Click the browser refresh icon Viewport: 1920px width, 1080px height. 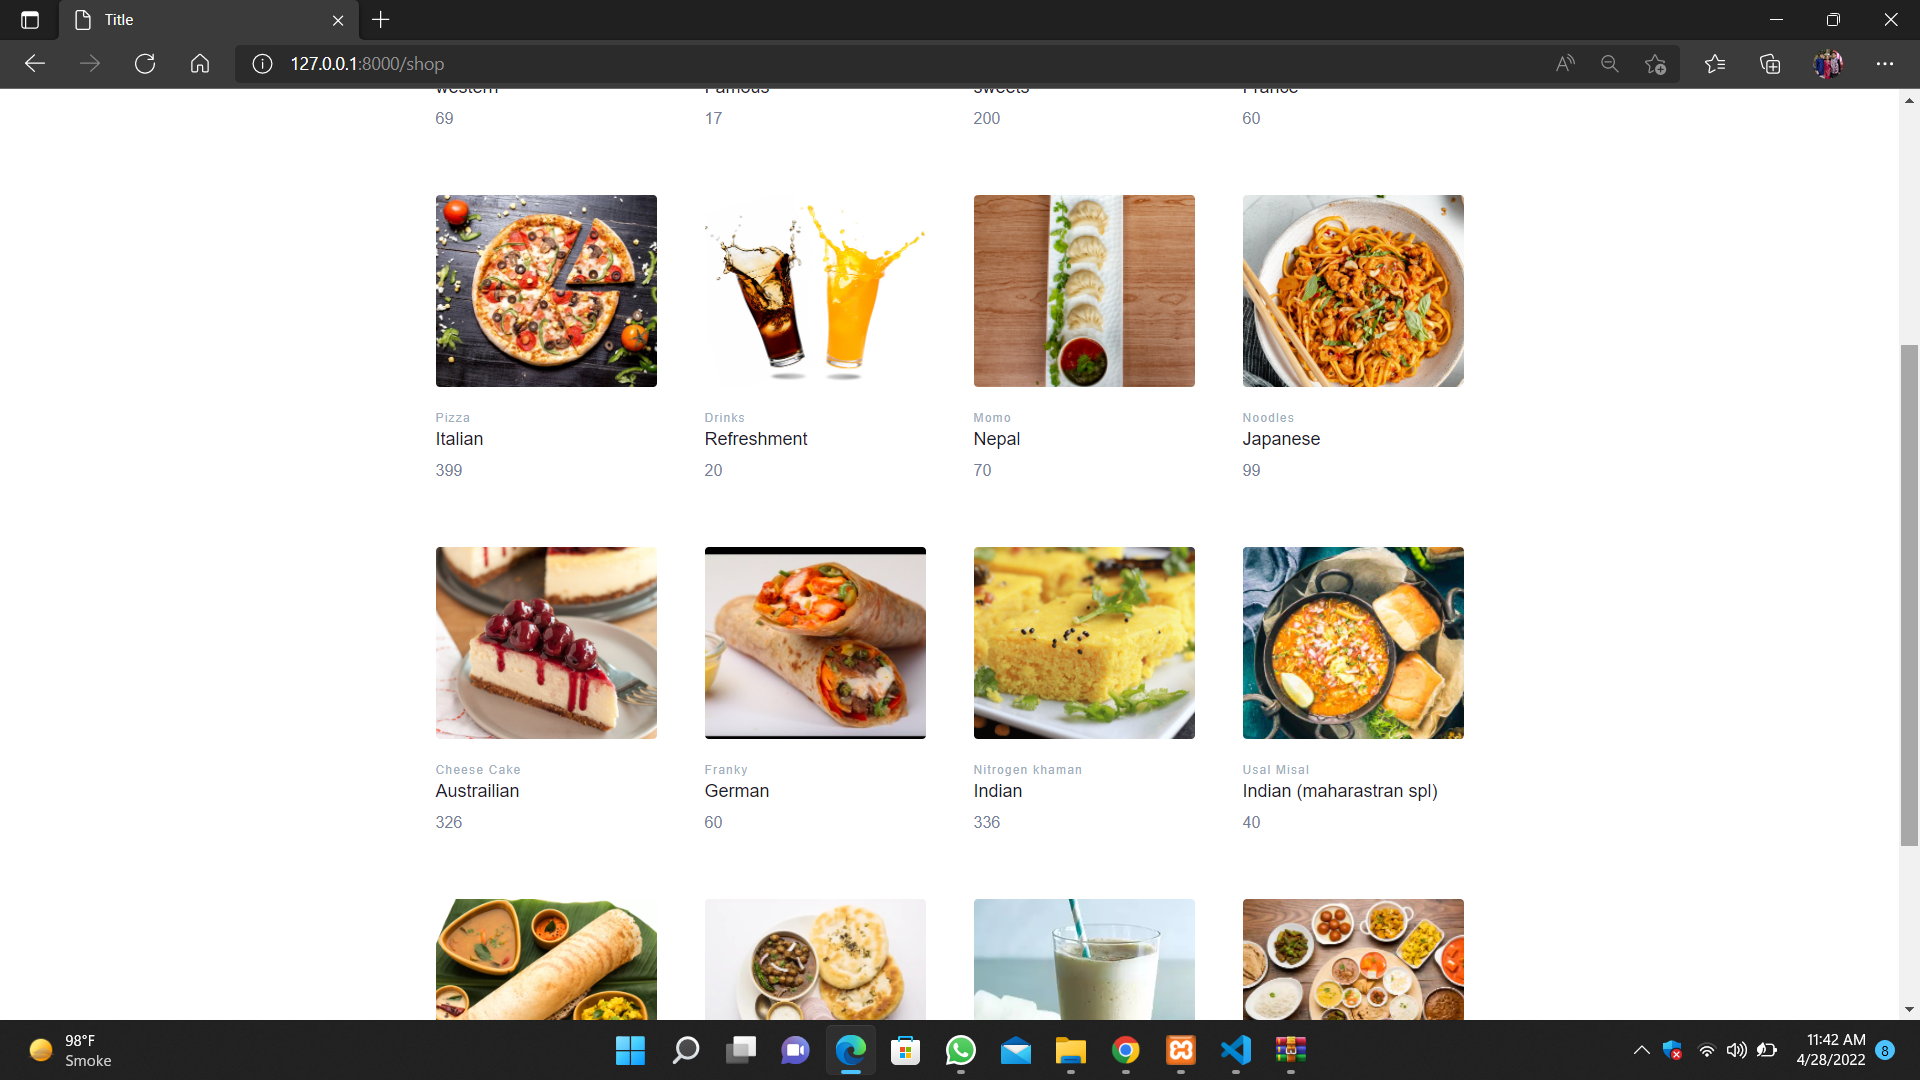click(145, 64)
